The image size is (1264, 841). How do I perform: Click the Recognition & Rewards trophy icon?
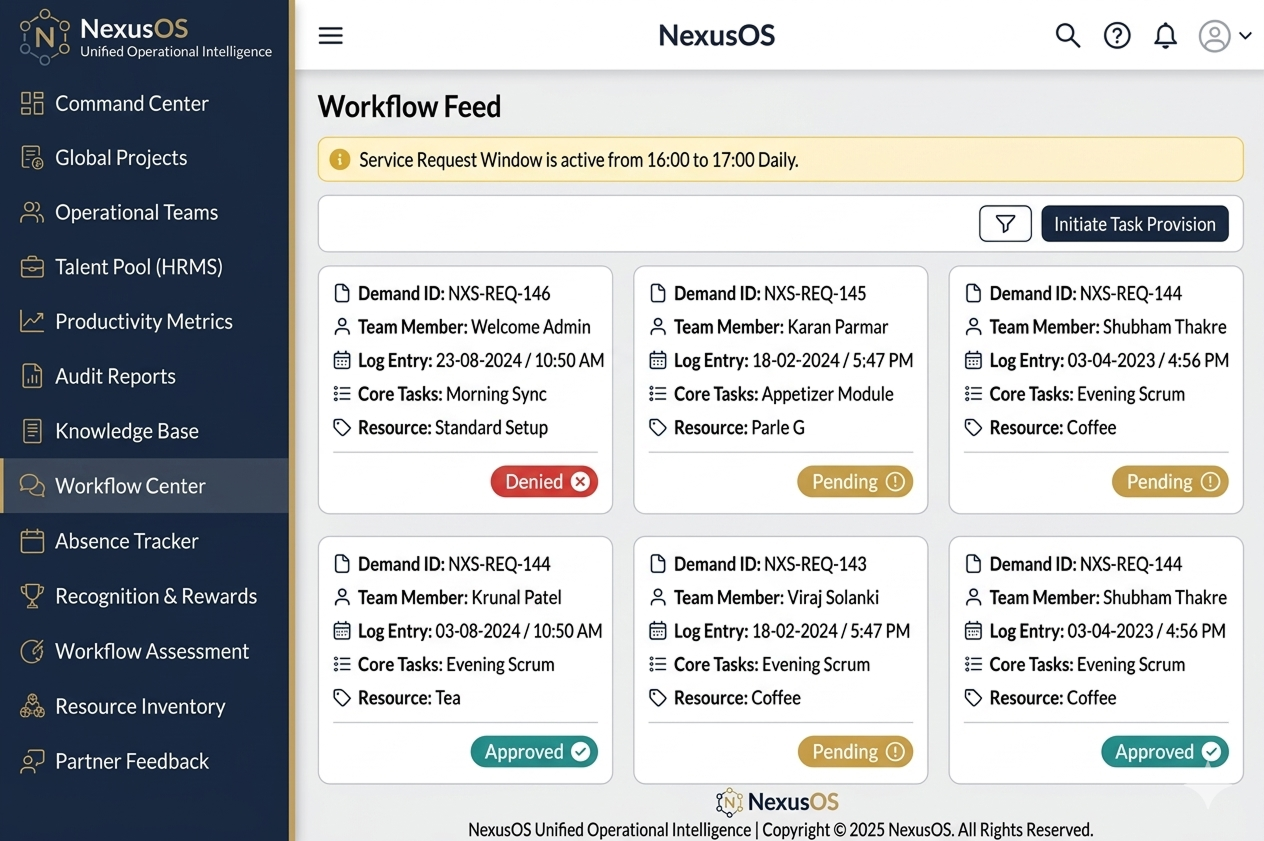point(32,596)
